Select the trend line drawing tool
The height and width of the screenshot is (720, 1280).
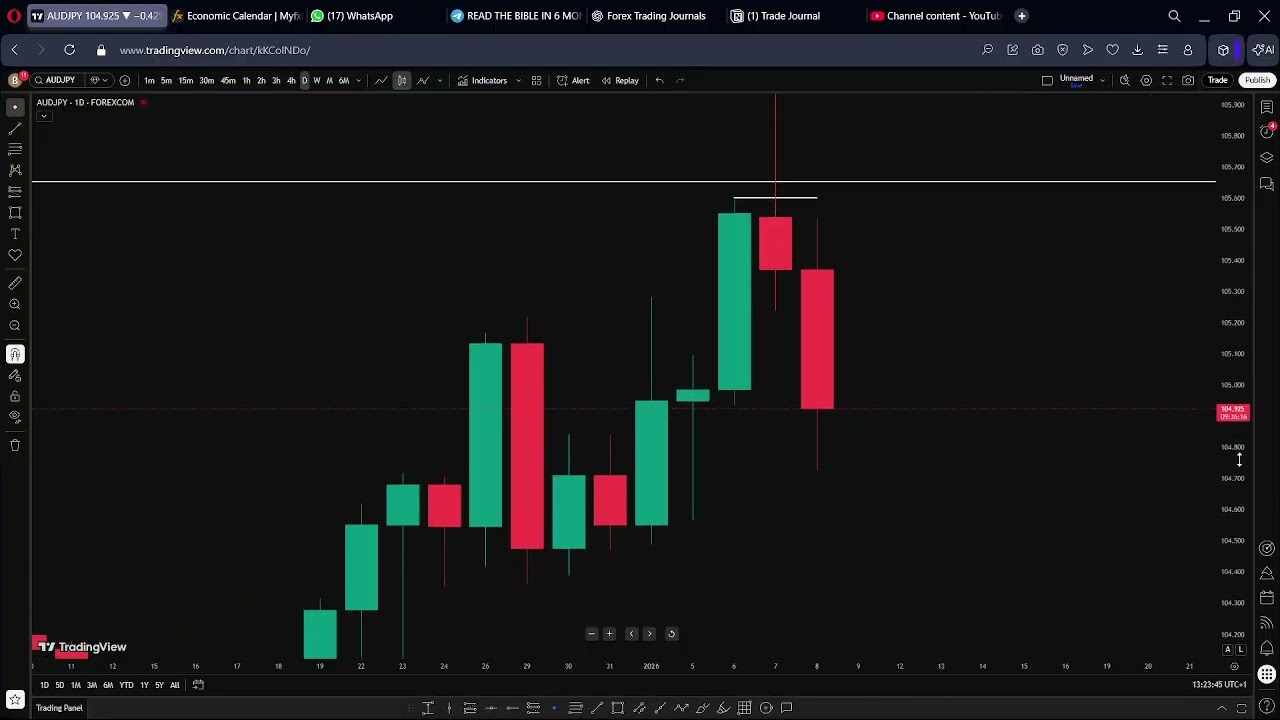(x=15, y=128)
